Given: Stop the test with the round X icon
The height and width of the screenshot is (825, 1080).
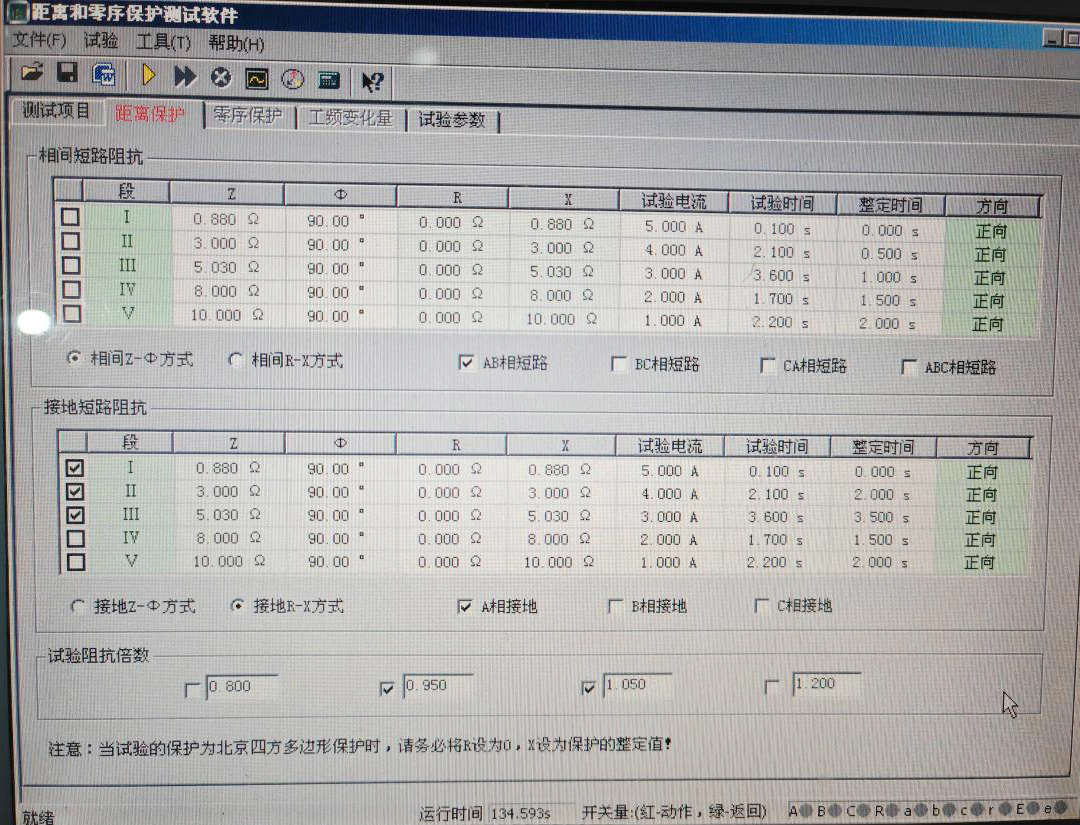Looking at the screenshot, I should 221,78.
